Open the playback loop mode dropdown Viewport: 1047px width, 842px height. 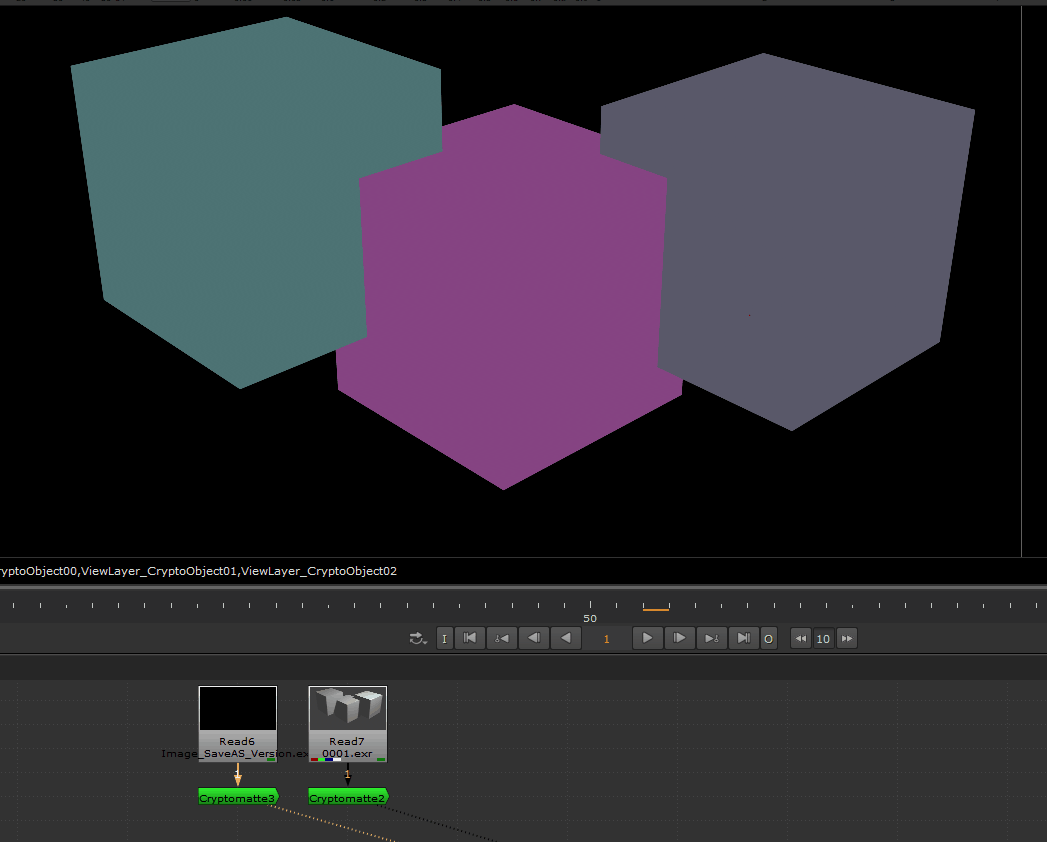pos(418,638)
